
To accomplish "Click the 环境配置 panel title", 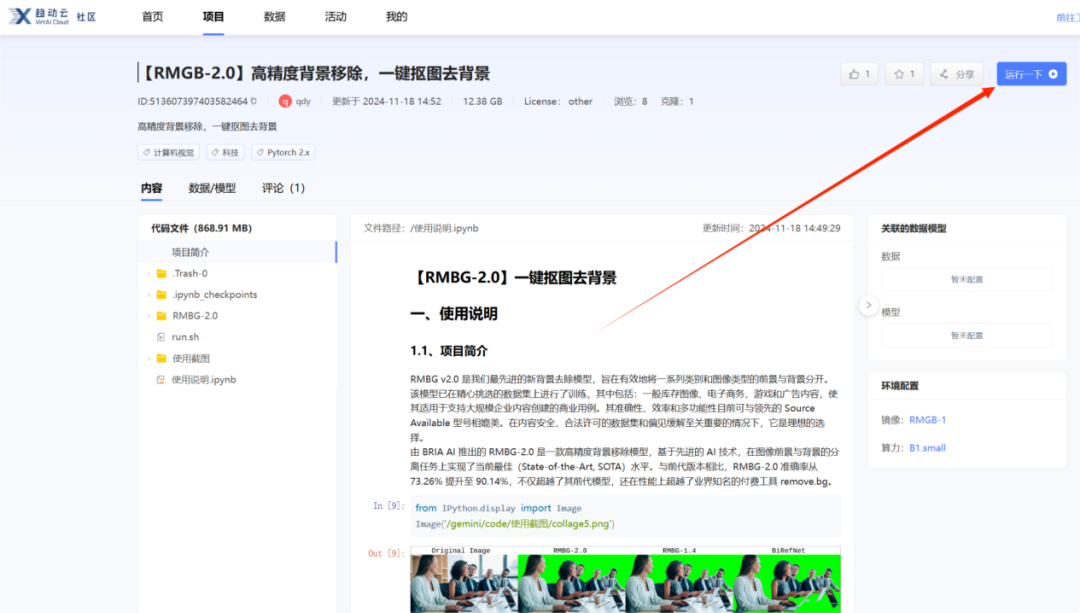I will 900,386.
